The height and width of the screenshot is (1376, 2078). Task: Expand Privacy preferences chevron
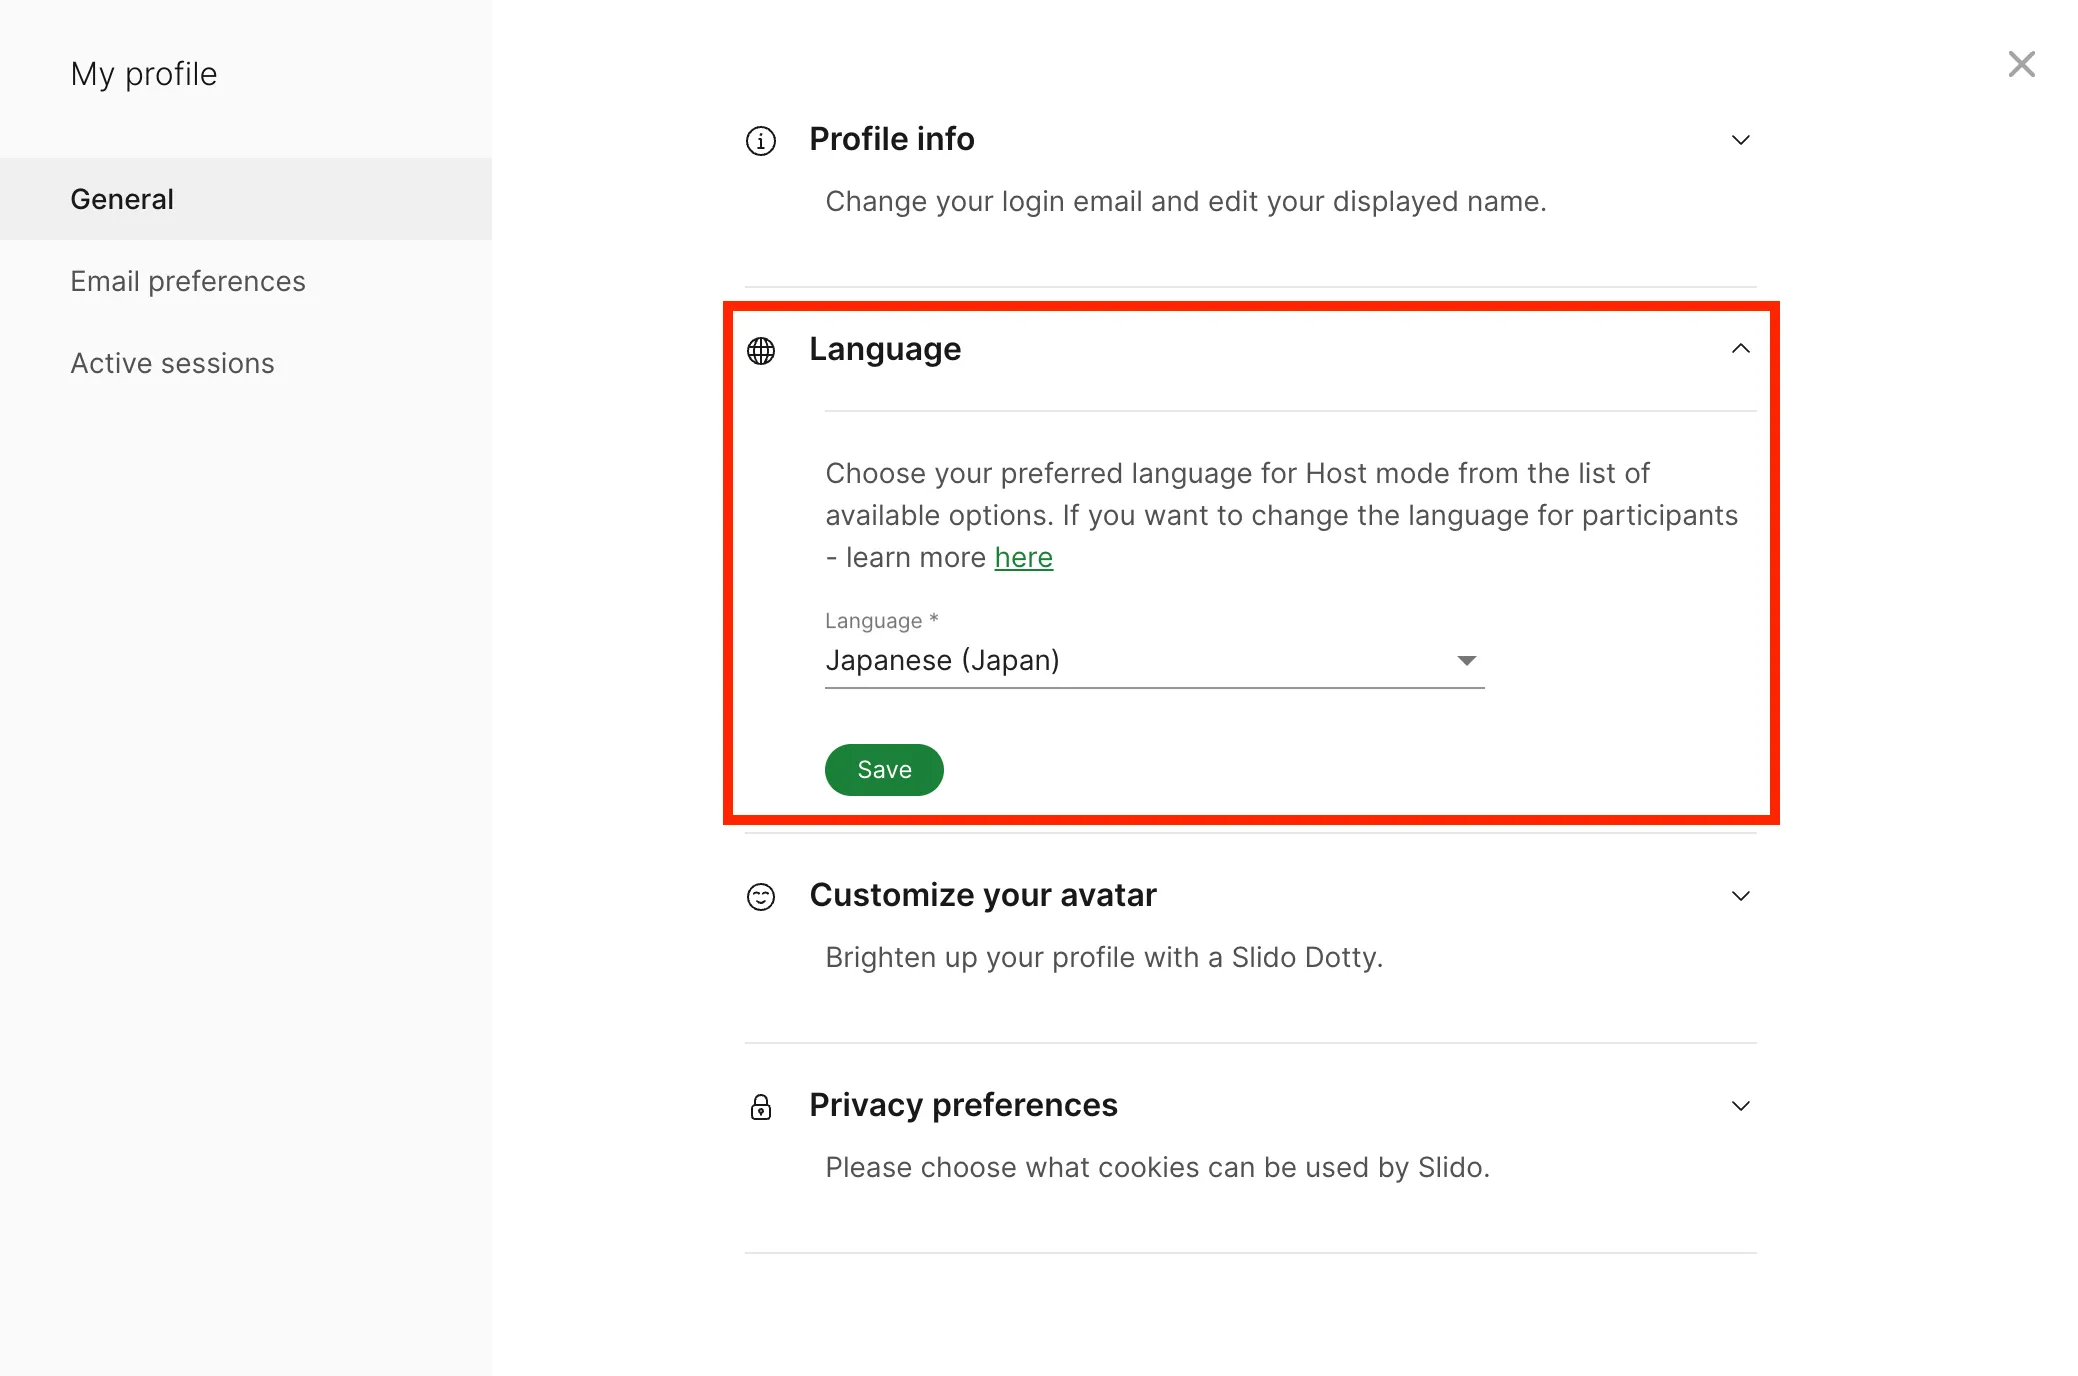1740,1106
